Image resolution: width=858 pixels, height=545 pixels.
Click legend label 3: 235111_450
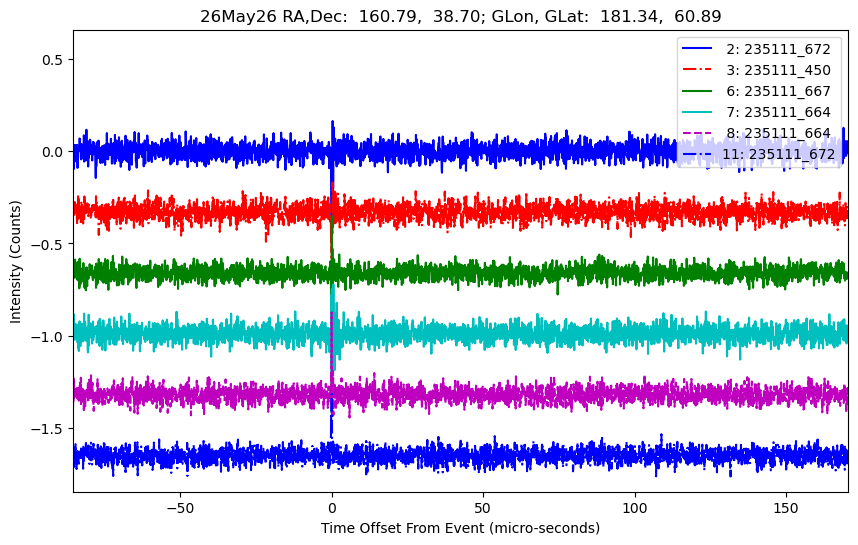(778, 70)
